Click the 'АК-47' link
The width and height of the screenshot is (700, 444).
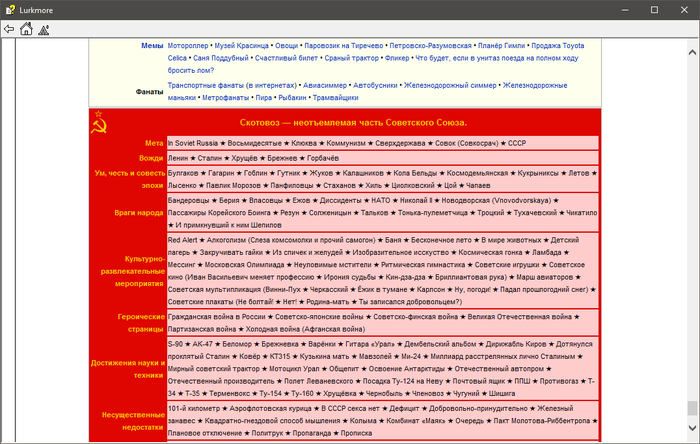coord(205,343)
